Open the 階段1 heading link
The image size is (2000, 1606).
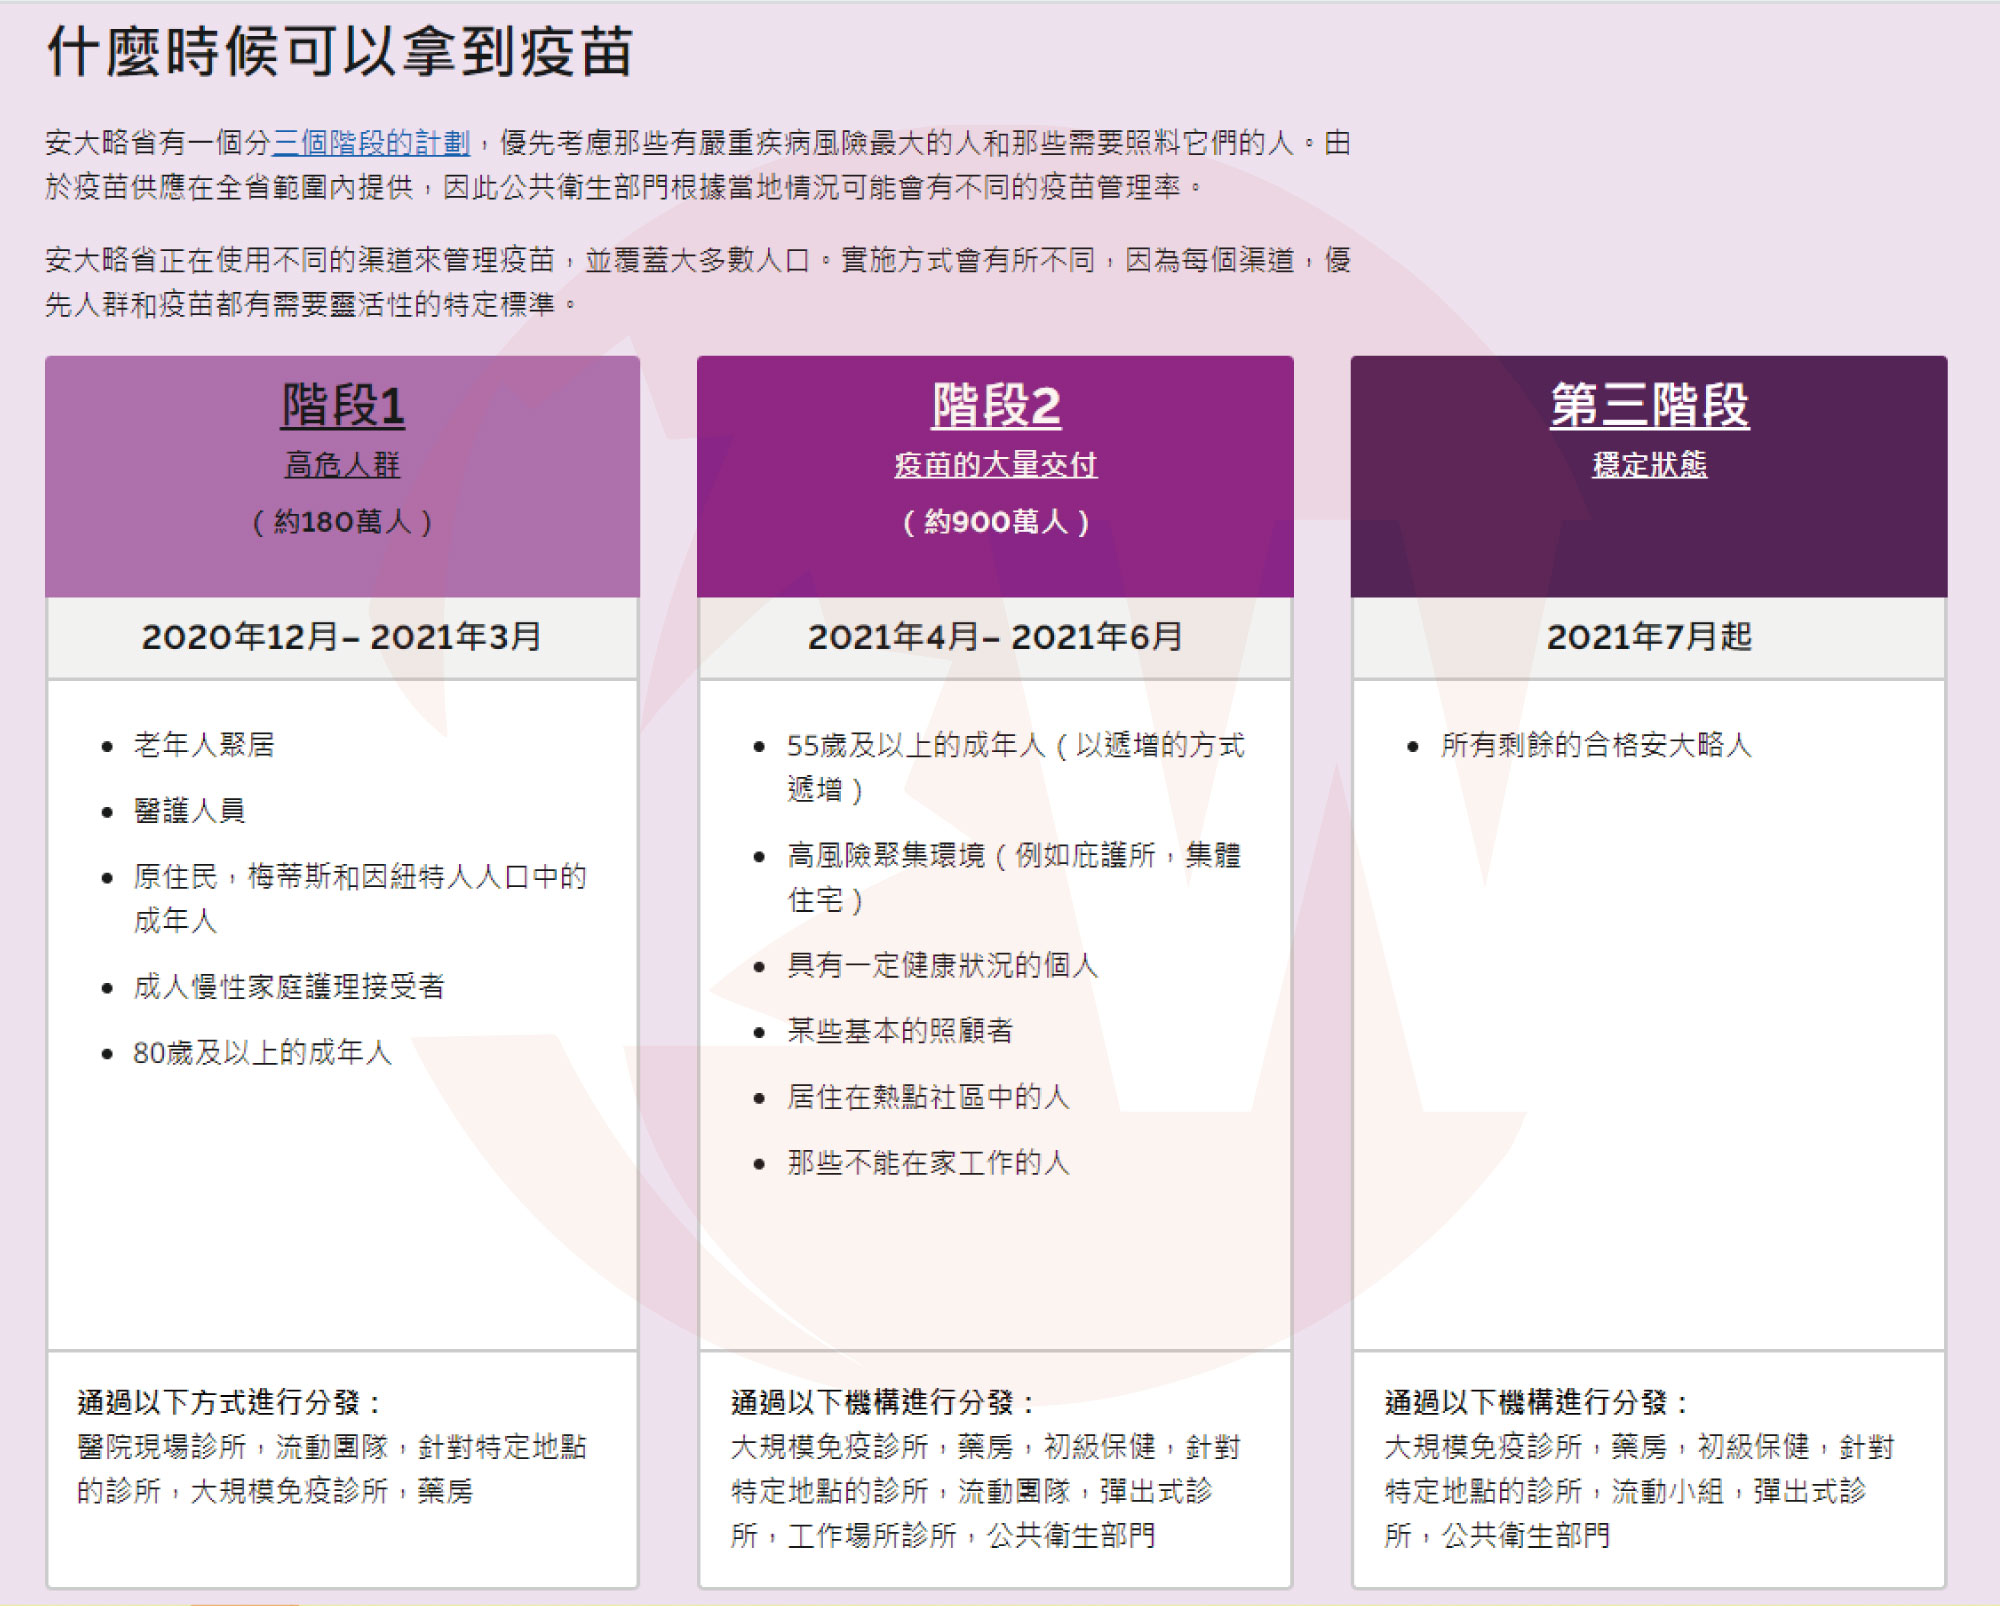pyautogui.click(x=343, y=405)
